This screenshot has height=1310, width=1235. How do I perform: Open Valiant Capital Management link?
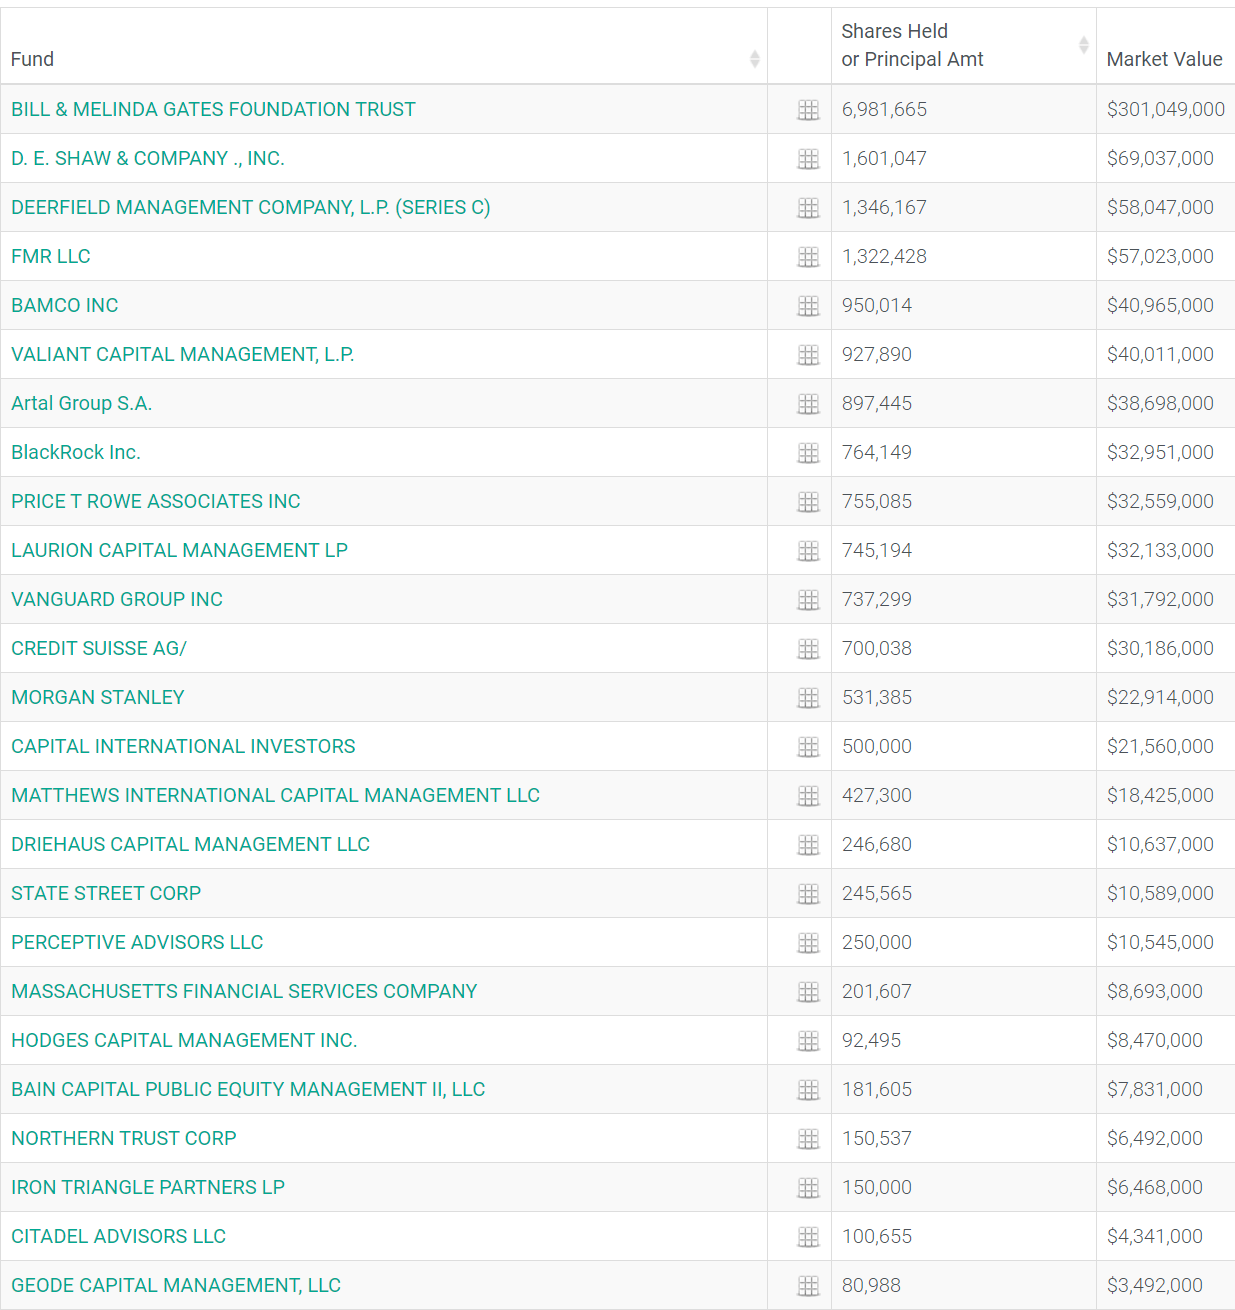pos(183,354)
